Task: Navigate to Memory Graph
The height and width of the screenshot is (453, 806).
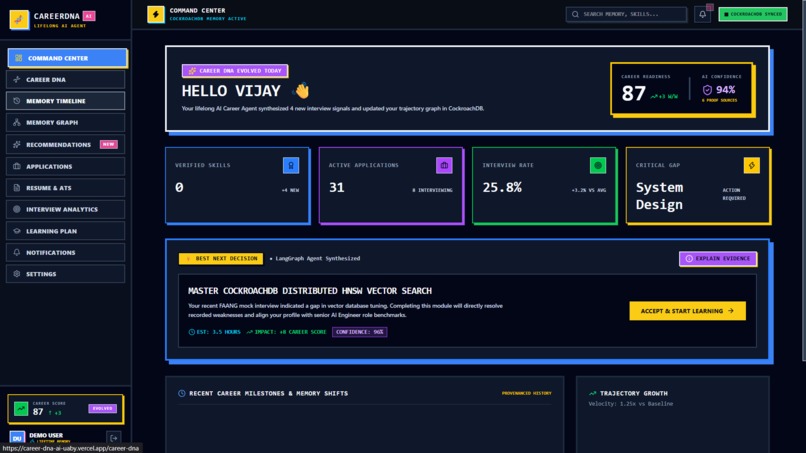Action: [65, 122]
